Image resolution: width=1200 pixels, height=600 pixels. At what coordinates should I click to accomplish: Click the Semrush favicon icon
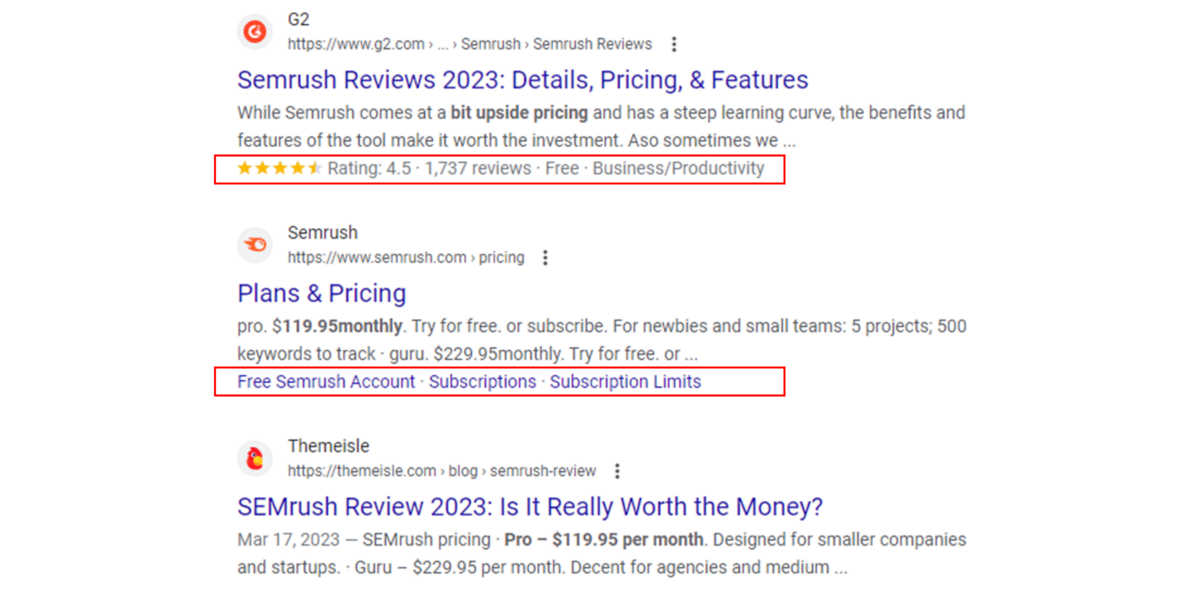[x=254, y=244]
